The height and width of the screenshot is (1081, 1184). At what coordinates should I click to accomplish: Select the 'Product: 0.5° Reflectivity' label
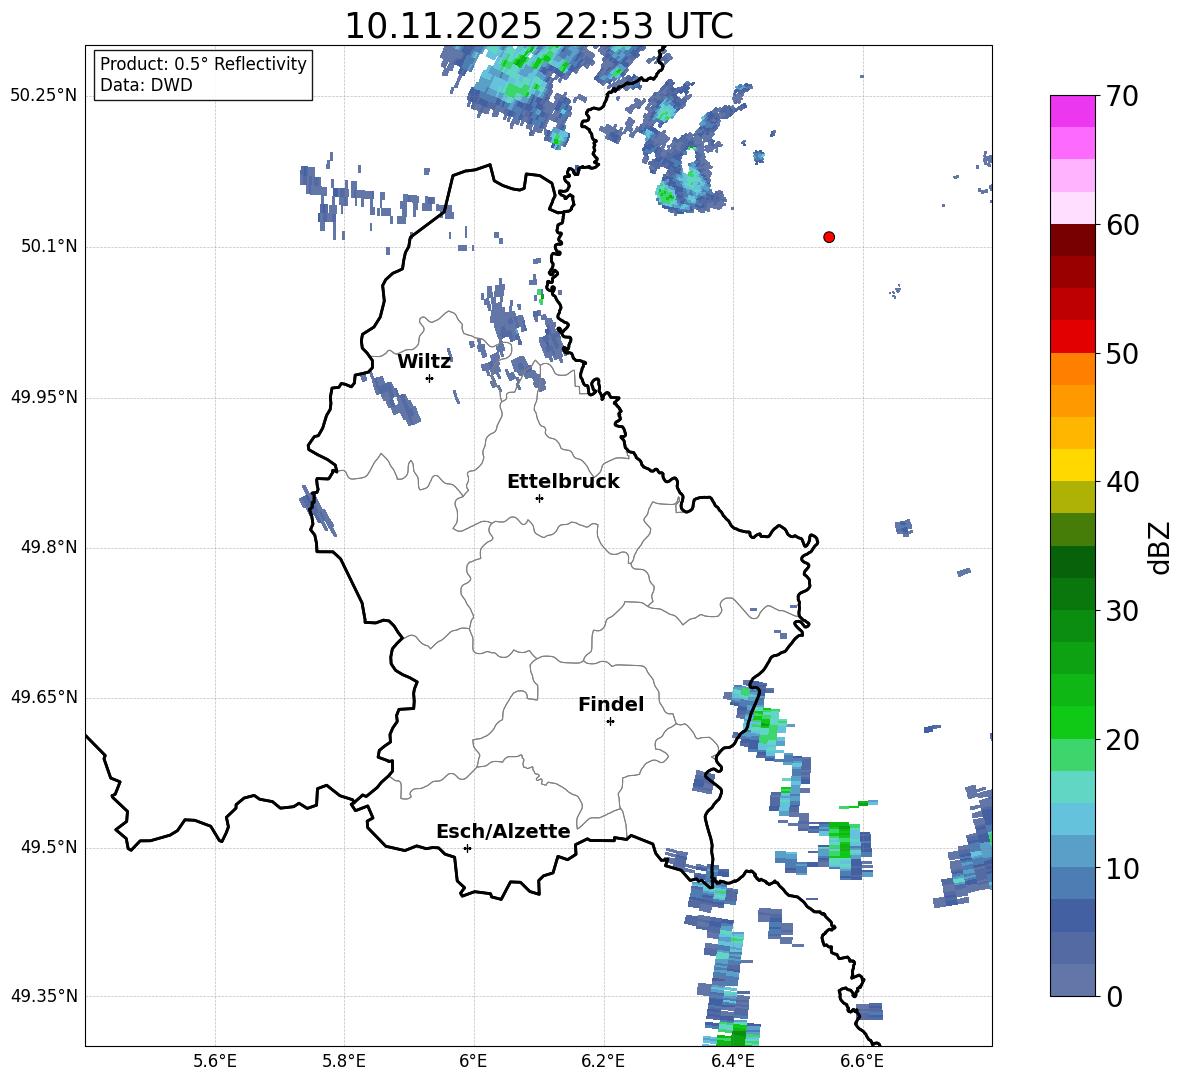click(x=203, y=63)
